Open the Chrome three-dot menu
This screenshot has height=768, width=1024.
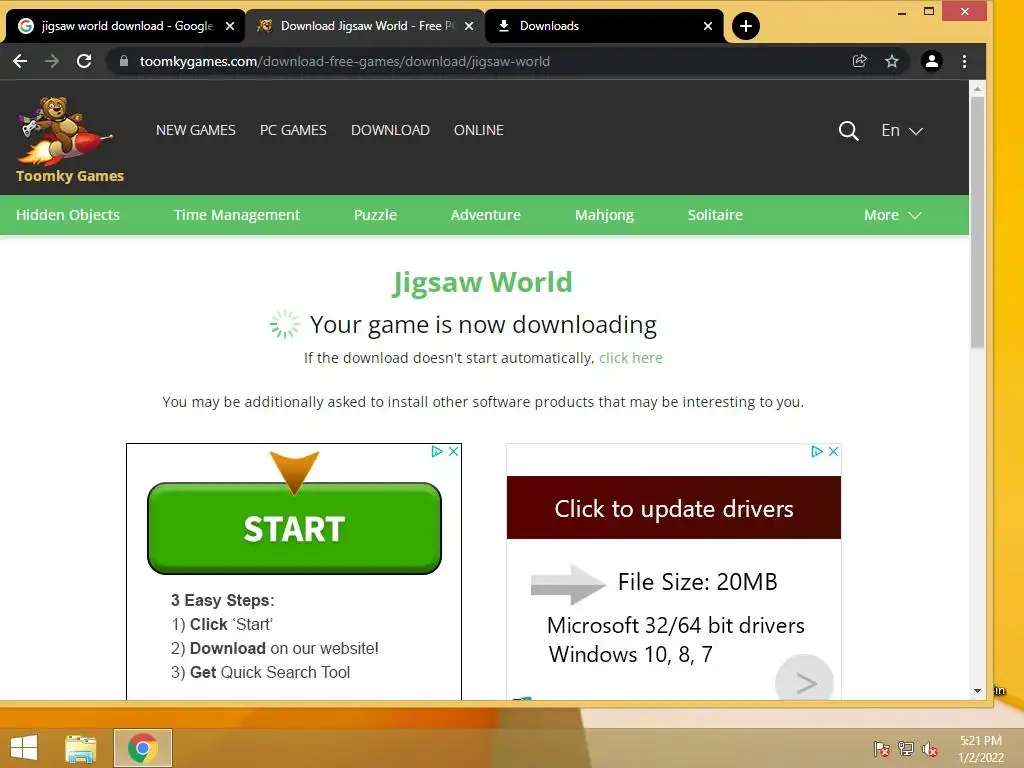tap(965, 61)
